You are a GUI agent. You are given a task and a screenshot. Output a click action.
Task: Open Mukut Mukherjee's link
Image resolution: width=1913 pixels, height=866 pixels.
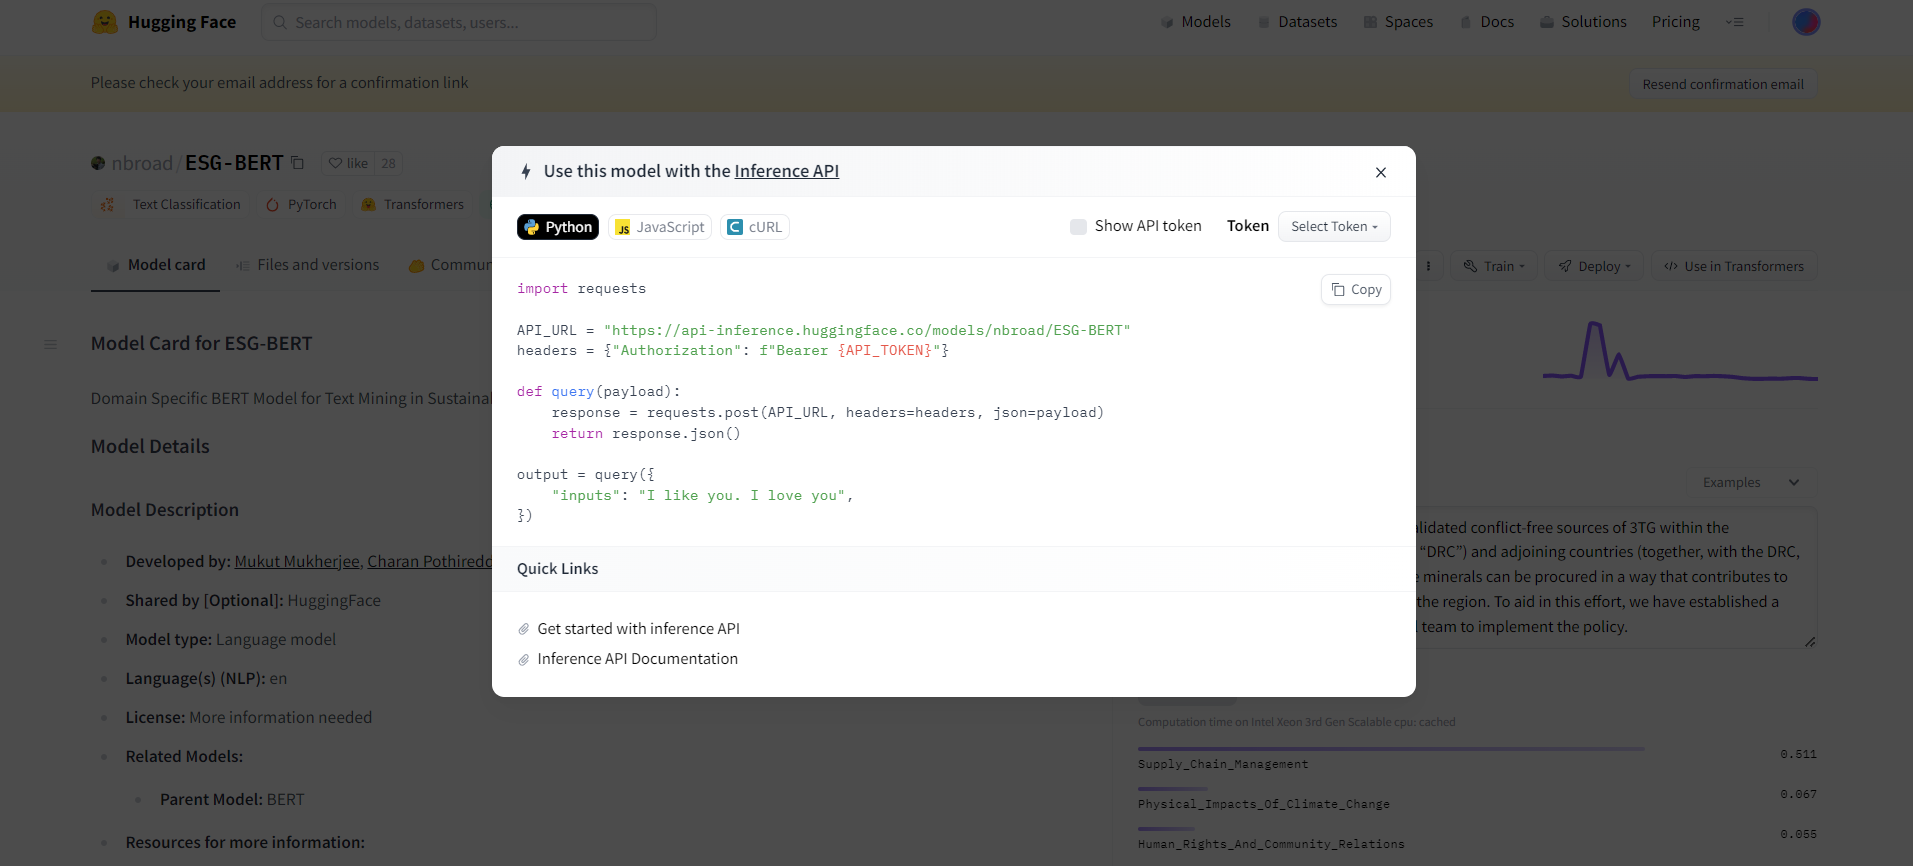(x=297, y=562)
